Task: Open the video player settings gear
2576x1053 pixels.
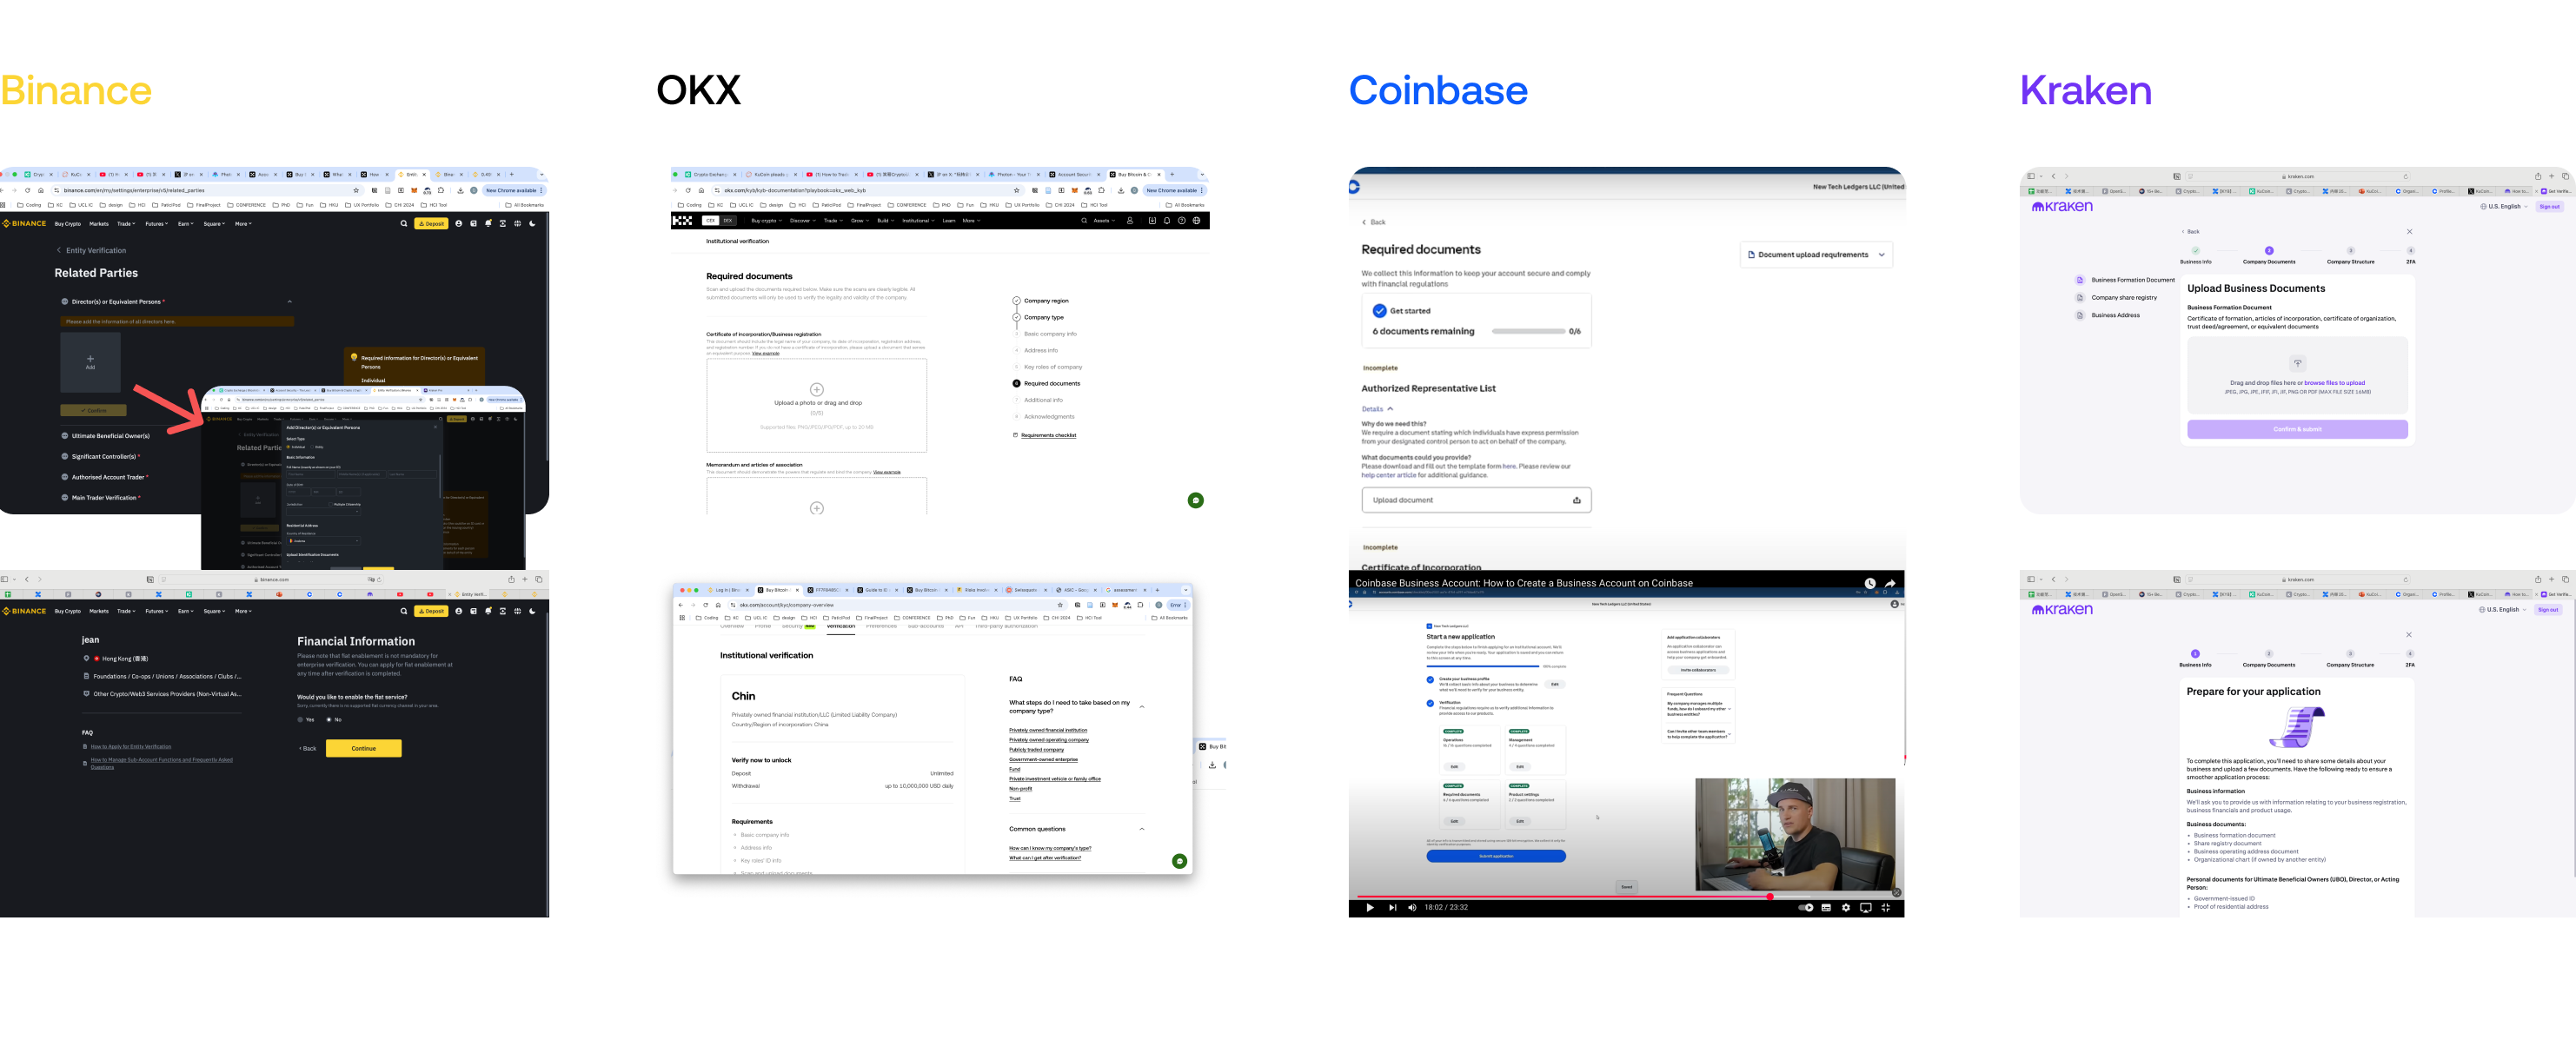Action: pos(1845,907)
